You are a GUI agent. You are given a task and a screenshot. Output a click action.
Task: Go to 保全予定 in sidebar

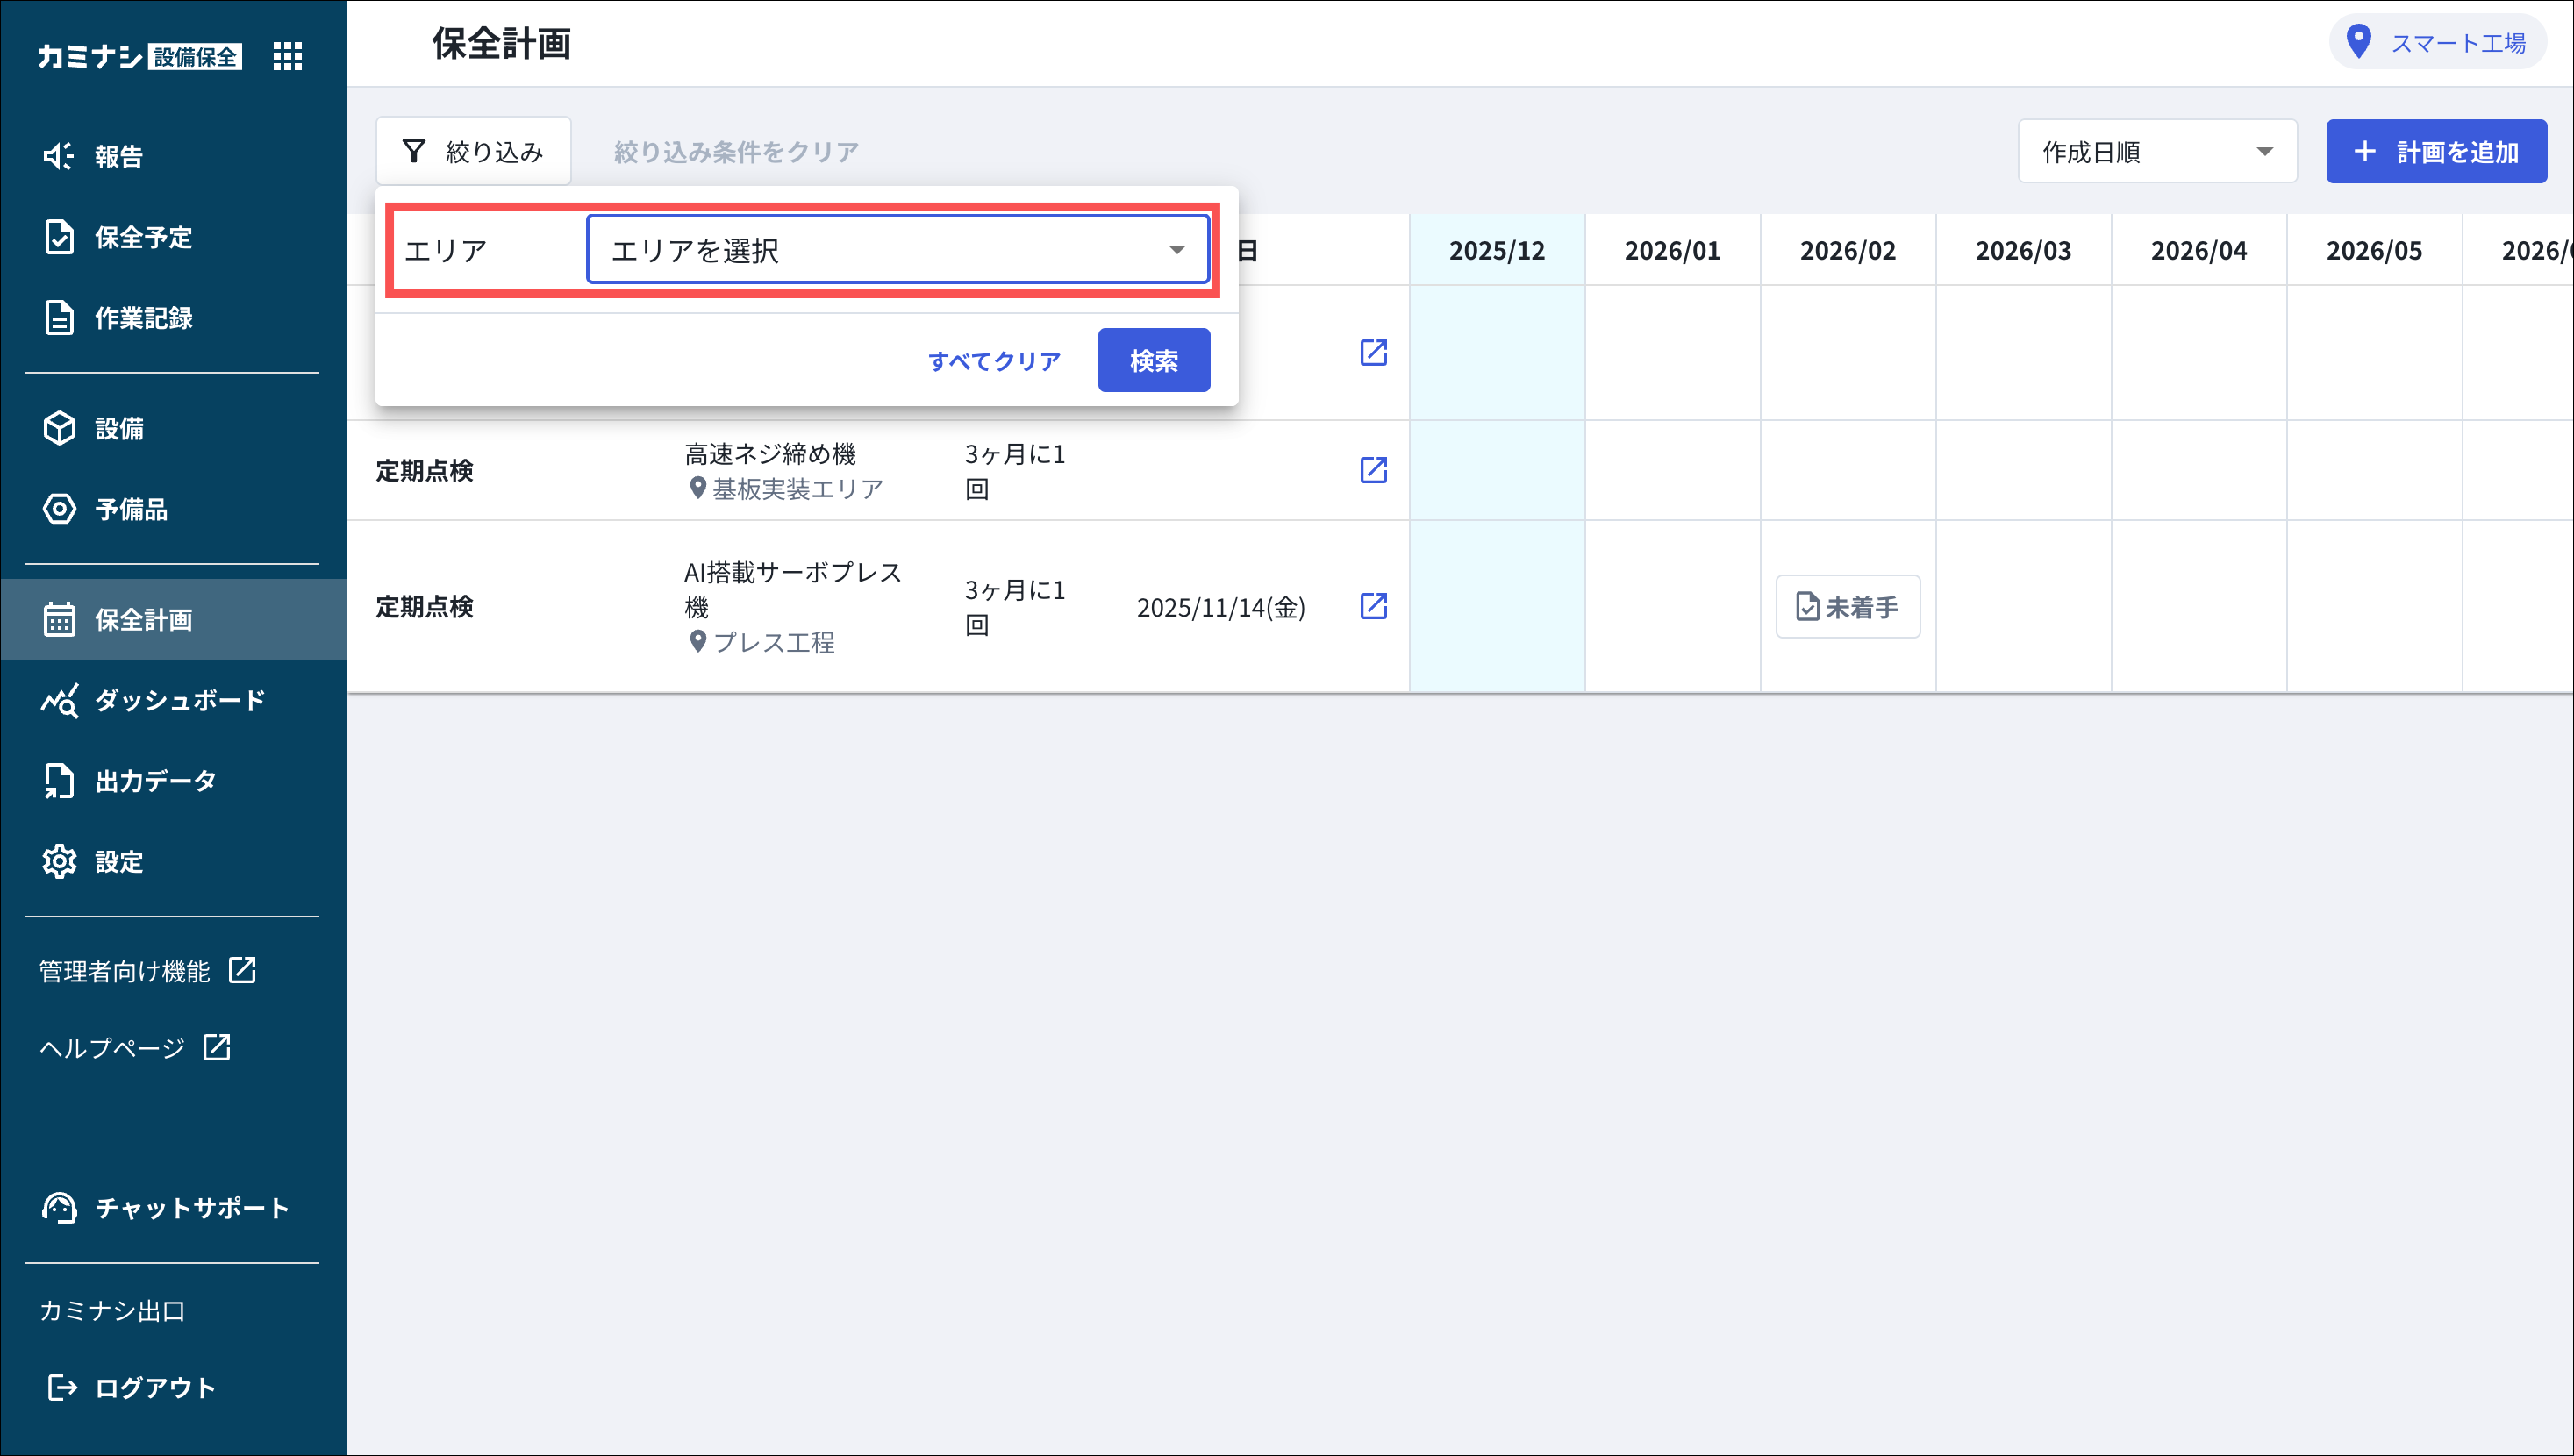click(143, 237)
